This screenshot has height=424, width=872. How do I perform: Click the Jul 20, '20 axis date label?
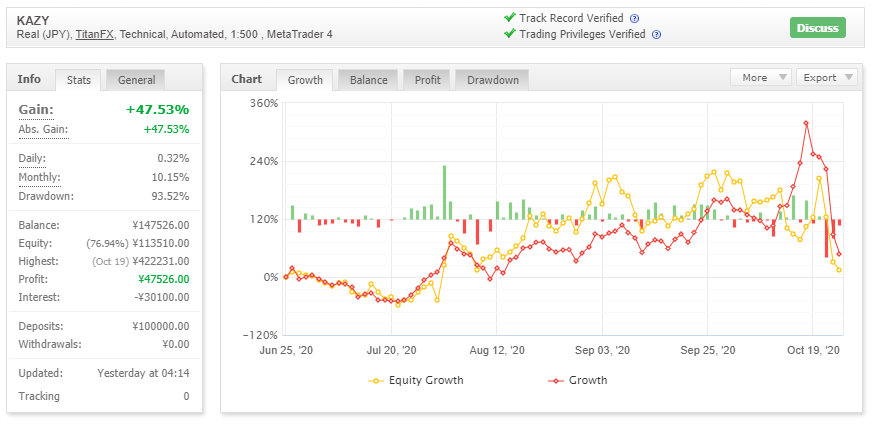(392, 351)
